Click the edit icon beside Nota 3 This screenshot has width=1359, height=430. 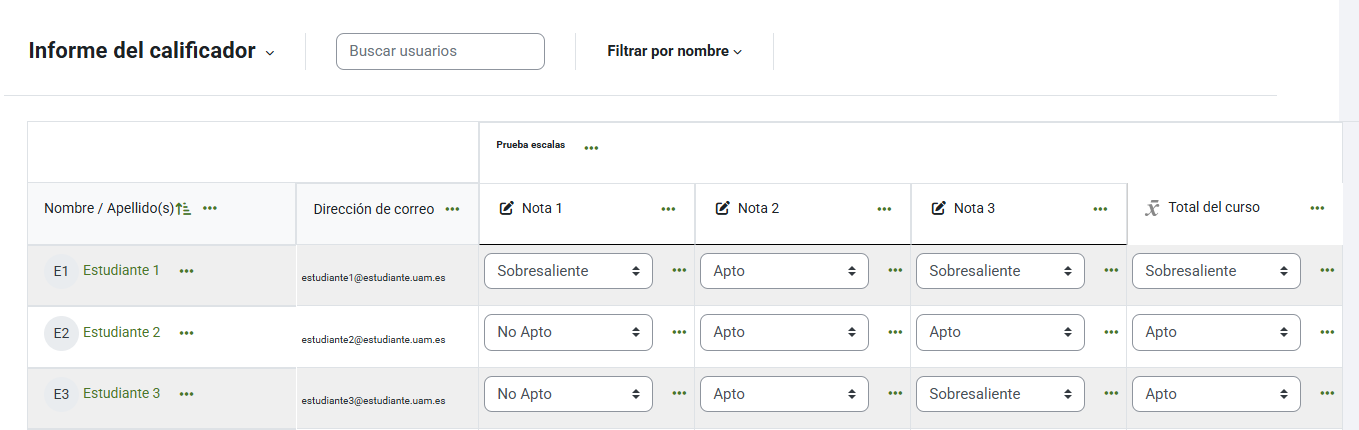pos(938,208)
